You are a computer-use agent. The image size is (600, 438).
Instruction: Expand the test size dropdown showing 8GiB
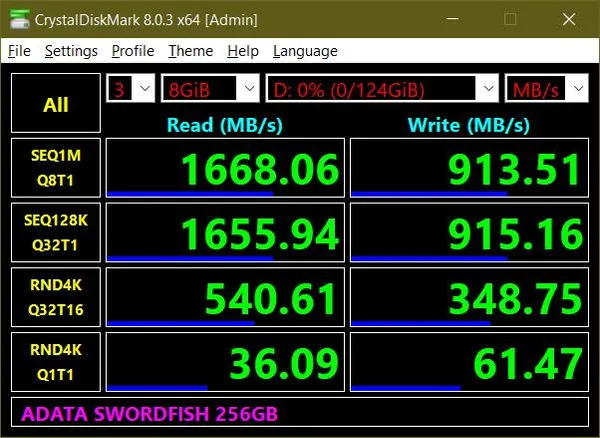coord(210,88)
